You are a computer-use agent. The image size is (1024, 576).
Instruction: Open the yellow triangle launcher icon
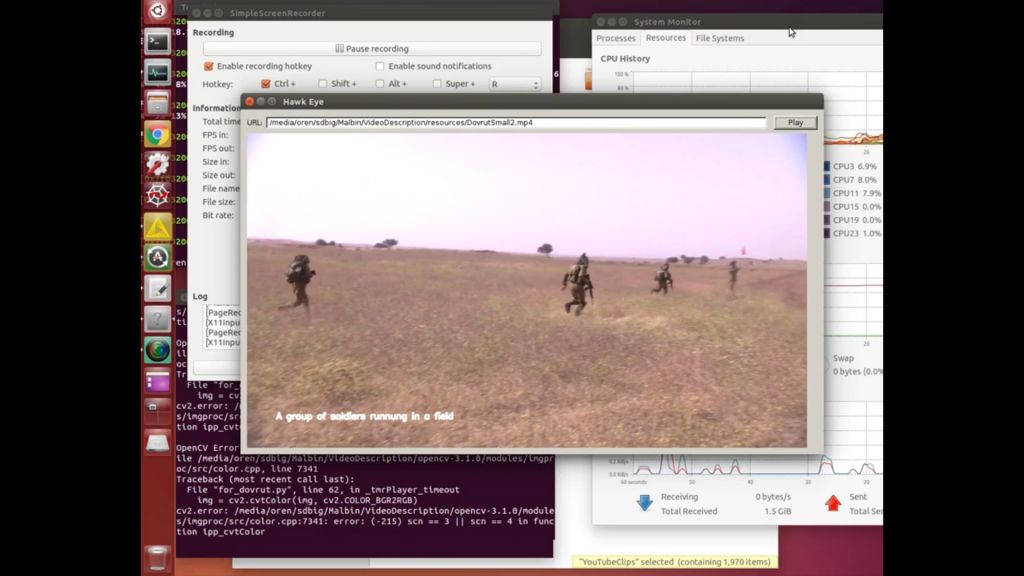click(x=157, y=227)
